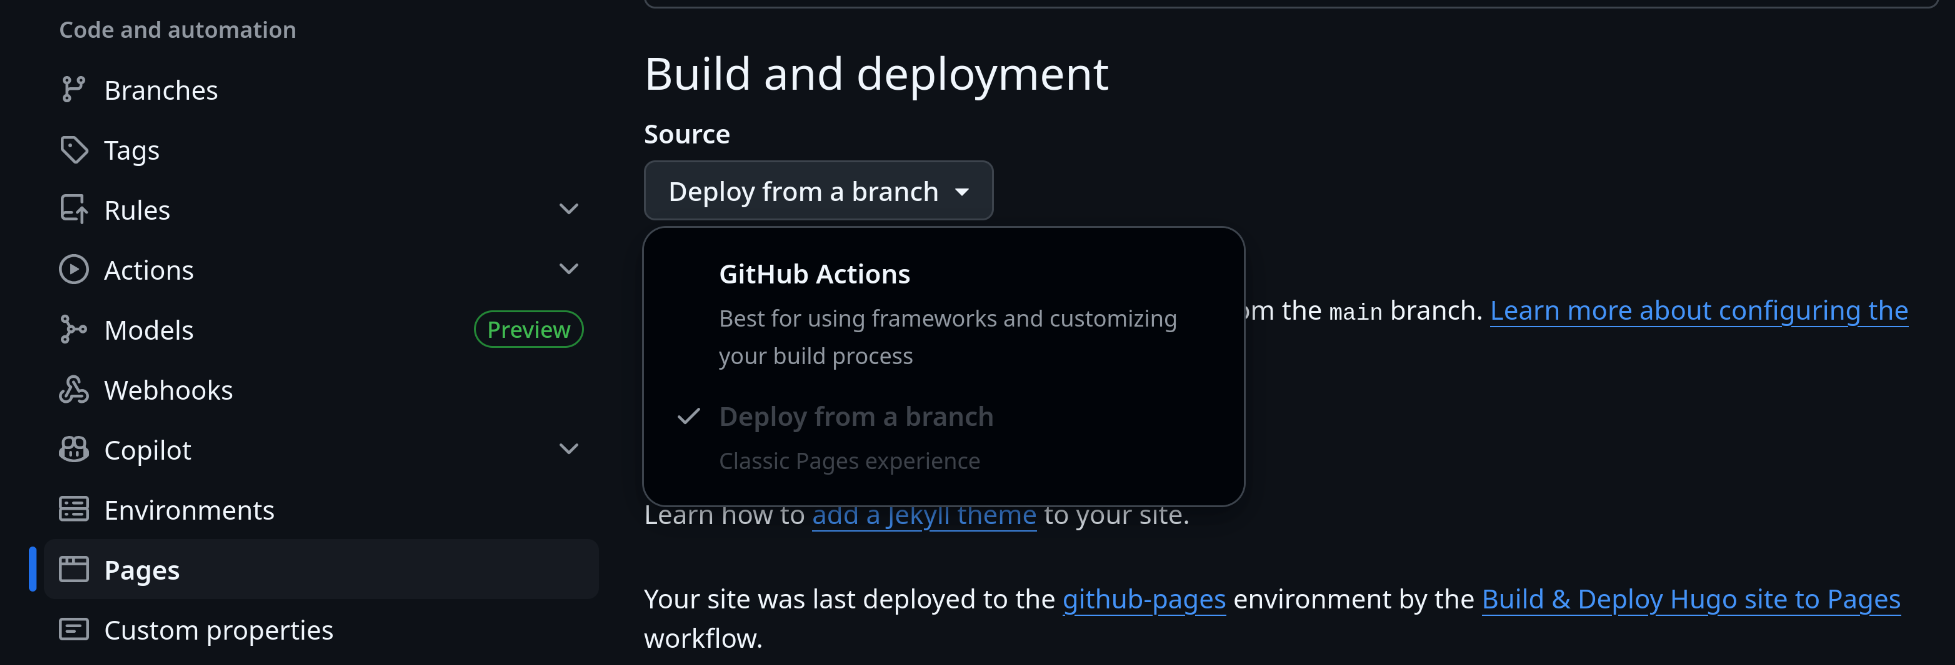Open Environments settings page

tap(321, 510)
